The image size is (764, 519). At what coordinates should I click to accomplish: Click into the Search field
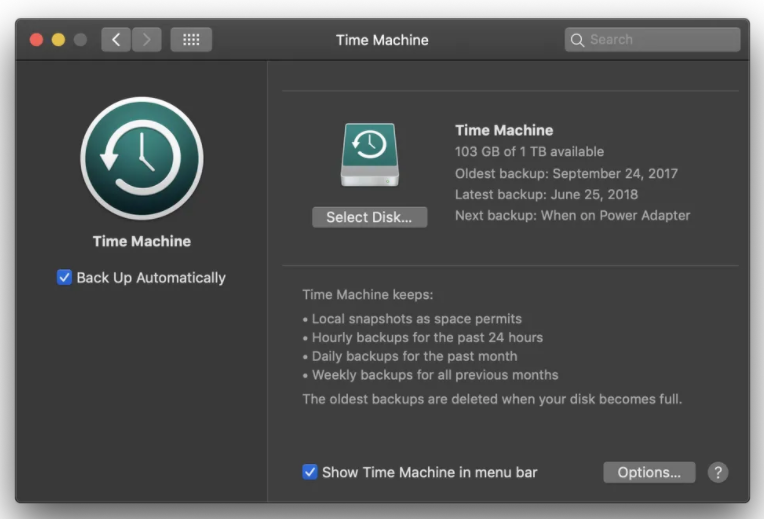652,39
